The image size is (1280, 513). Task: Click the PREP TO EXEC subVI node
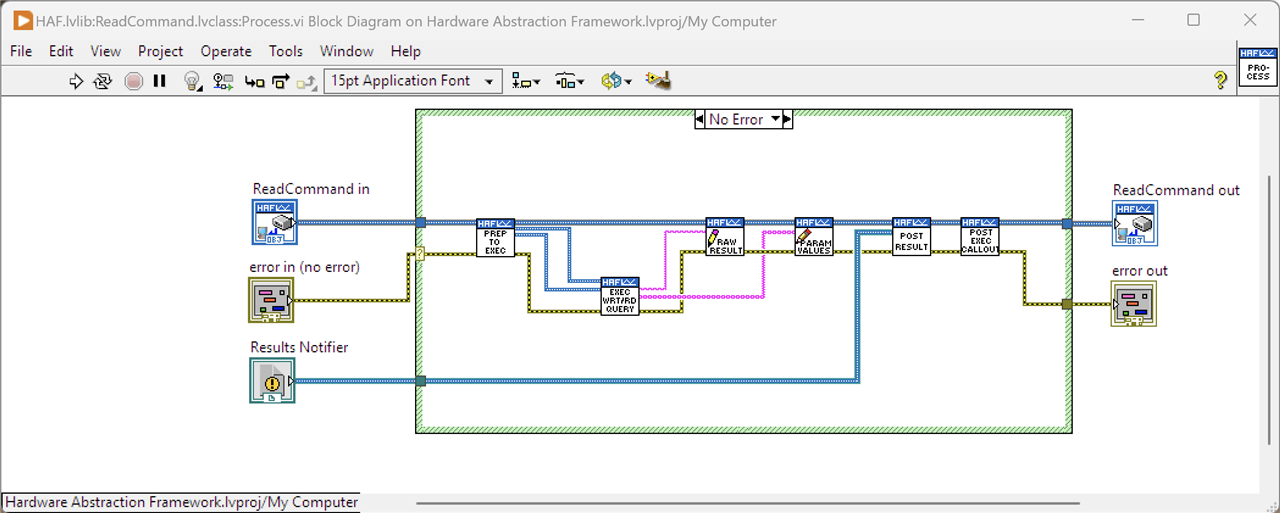(x=495, y=238)
